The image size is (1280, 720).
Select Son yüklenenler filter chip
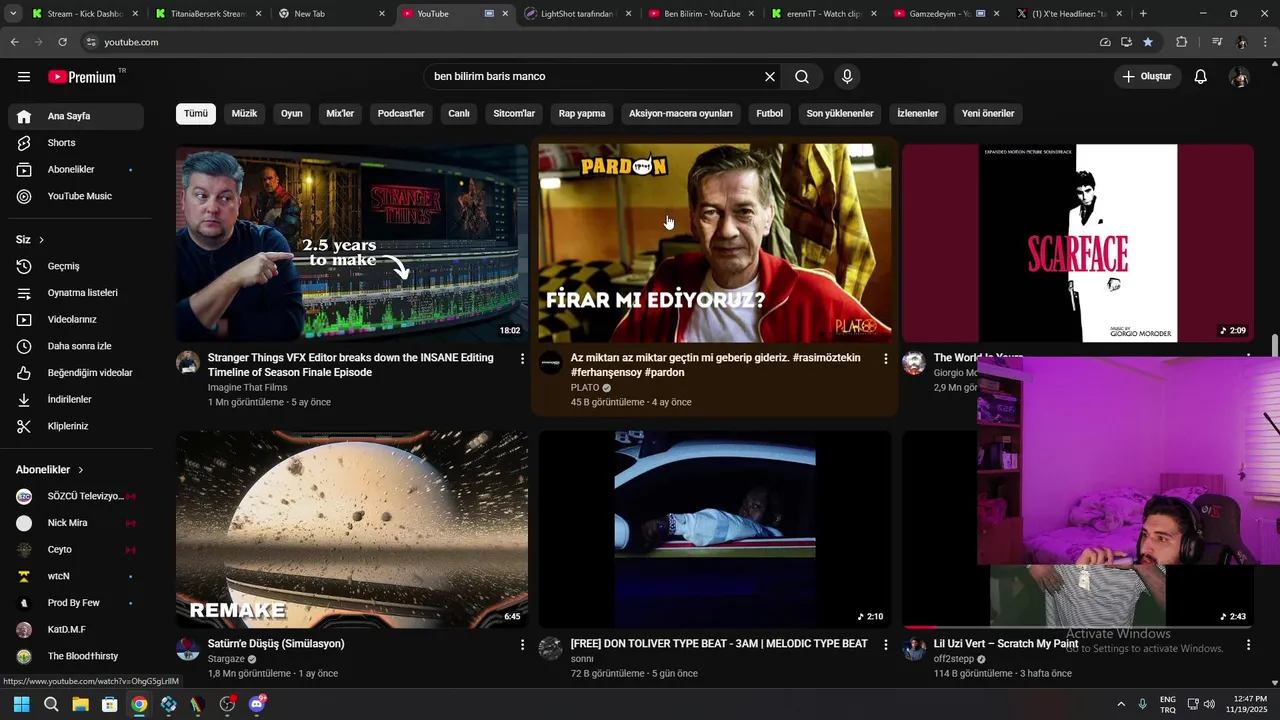click(840, 114)
